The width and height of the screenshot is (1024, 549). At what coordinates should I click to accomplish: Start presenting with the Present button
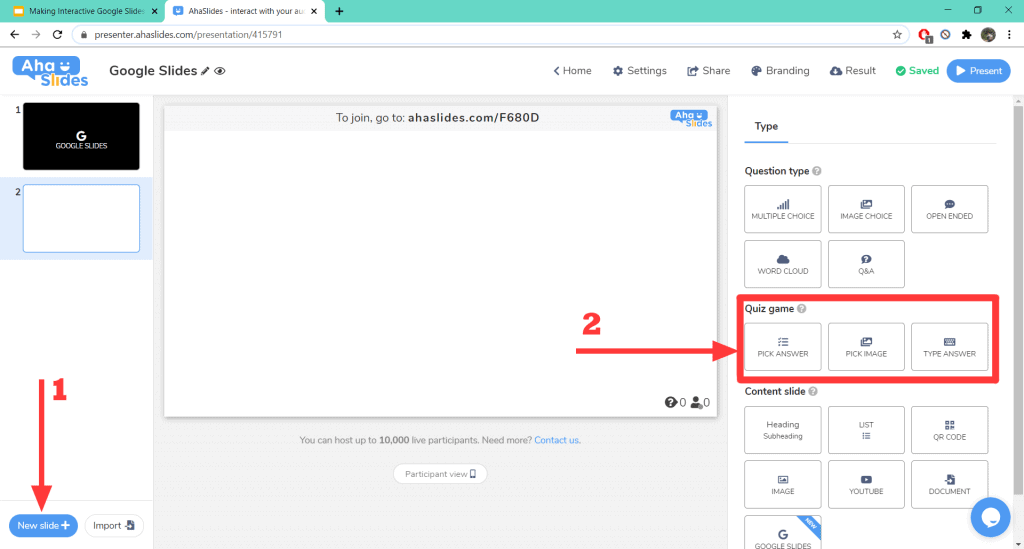(978, 71)
